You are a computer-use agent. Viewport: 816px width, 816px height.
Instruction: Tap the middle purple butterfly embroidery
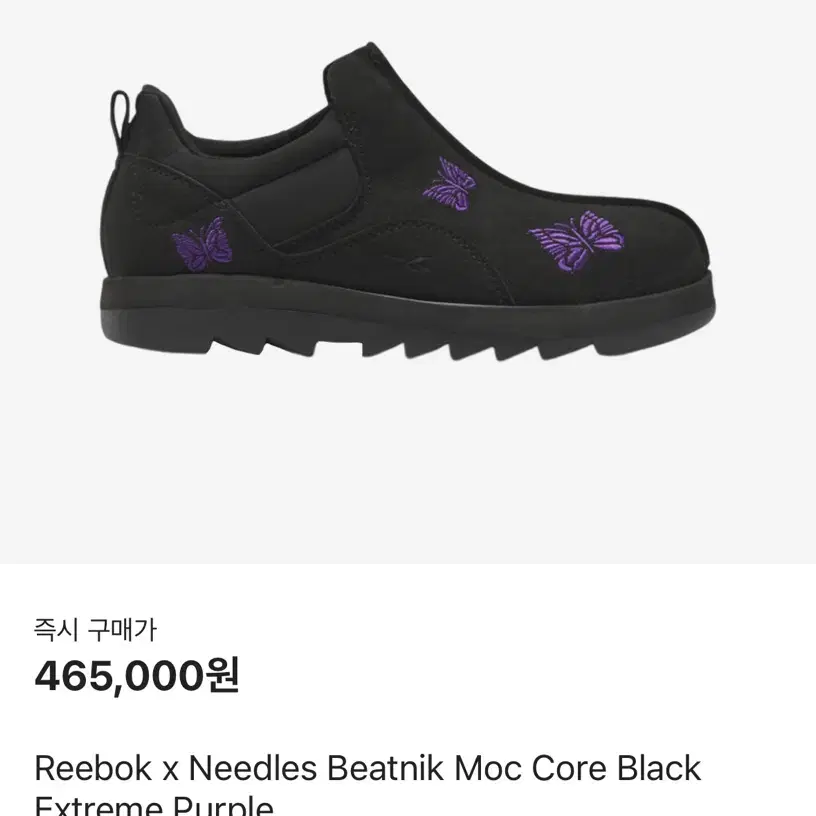click(x=450, y=183)
